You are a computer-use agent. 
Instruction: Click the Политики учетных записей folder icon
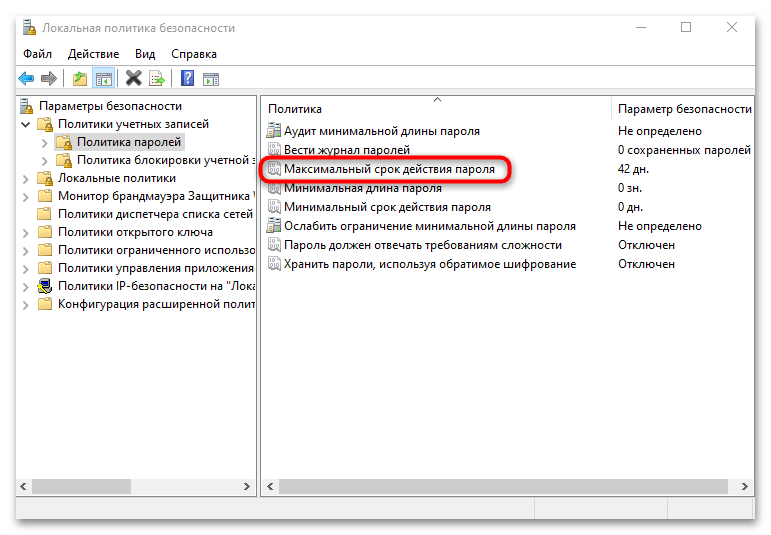[x=45, y=124]
